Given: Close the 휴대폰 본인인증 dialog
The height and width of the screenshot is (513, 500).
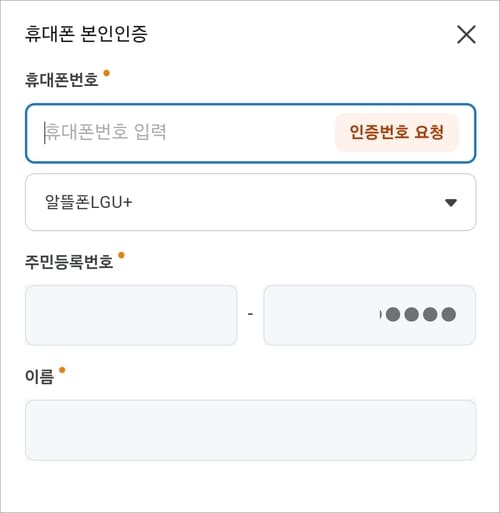Looking at the screenshot, I should pyautogui.click(x=466, y=34).
